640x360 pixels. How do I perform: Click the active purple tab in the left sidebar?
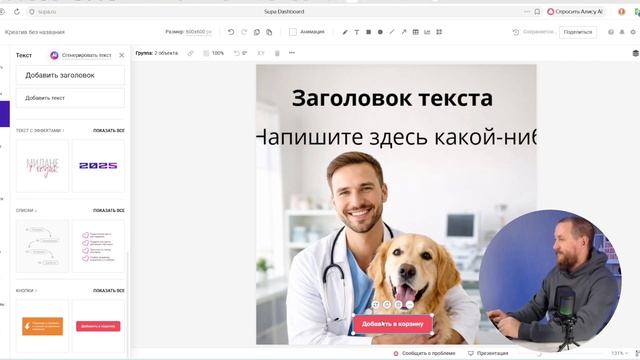click(x=4, y=114)
